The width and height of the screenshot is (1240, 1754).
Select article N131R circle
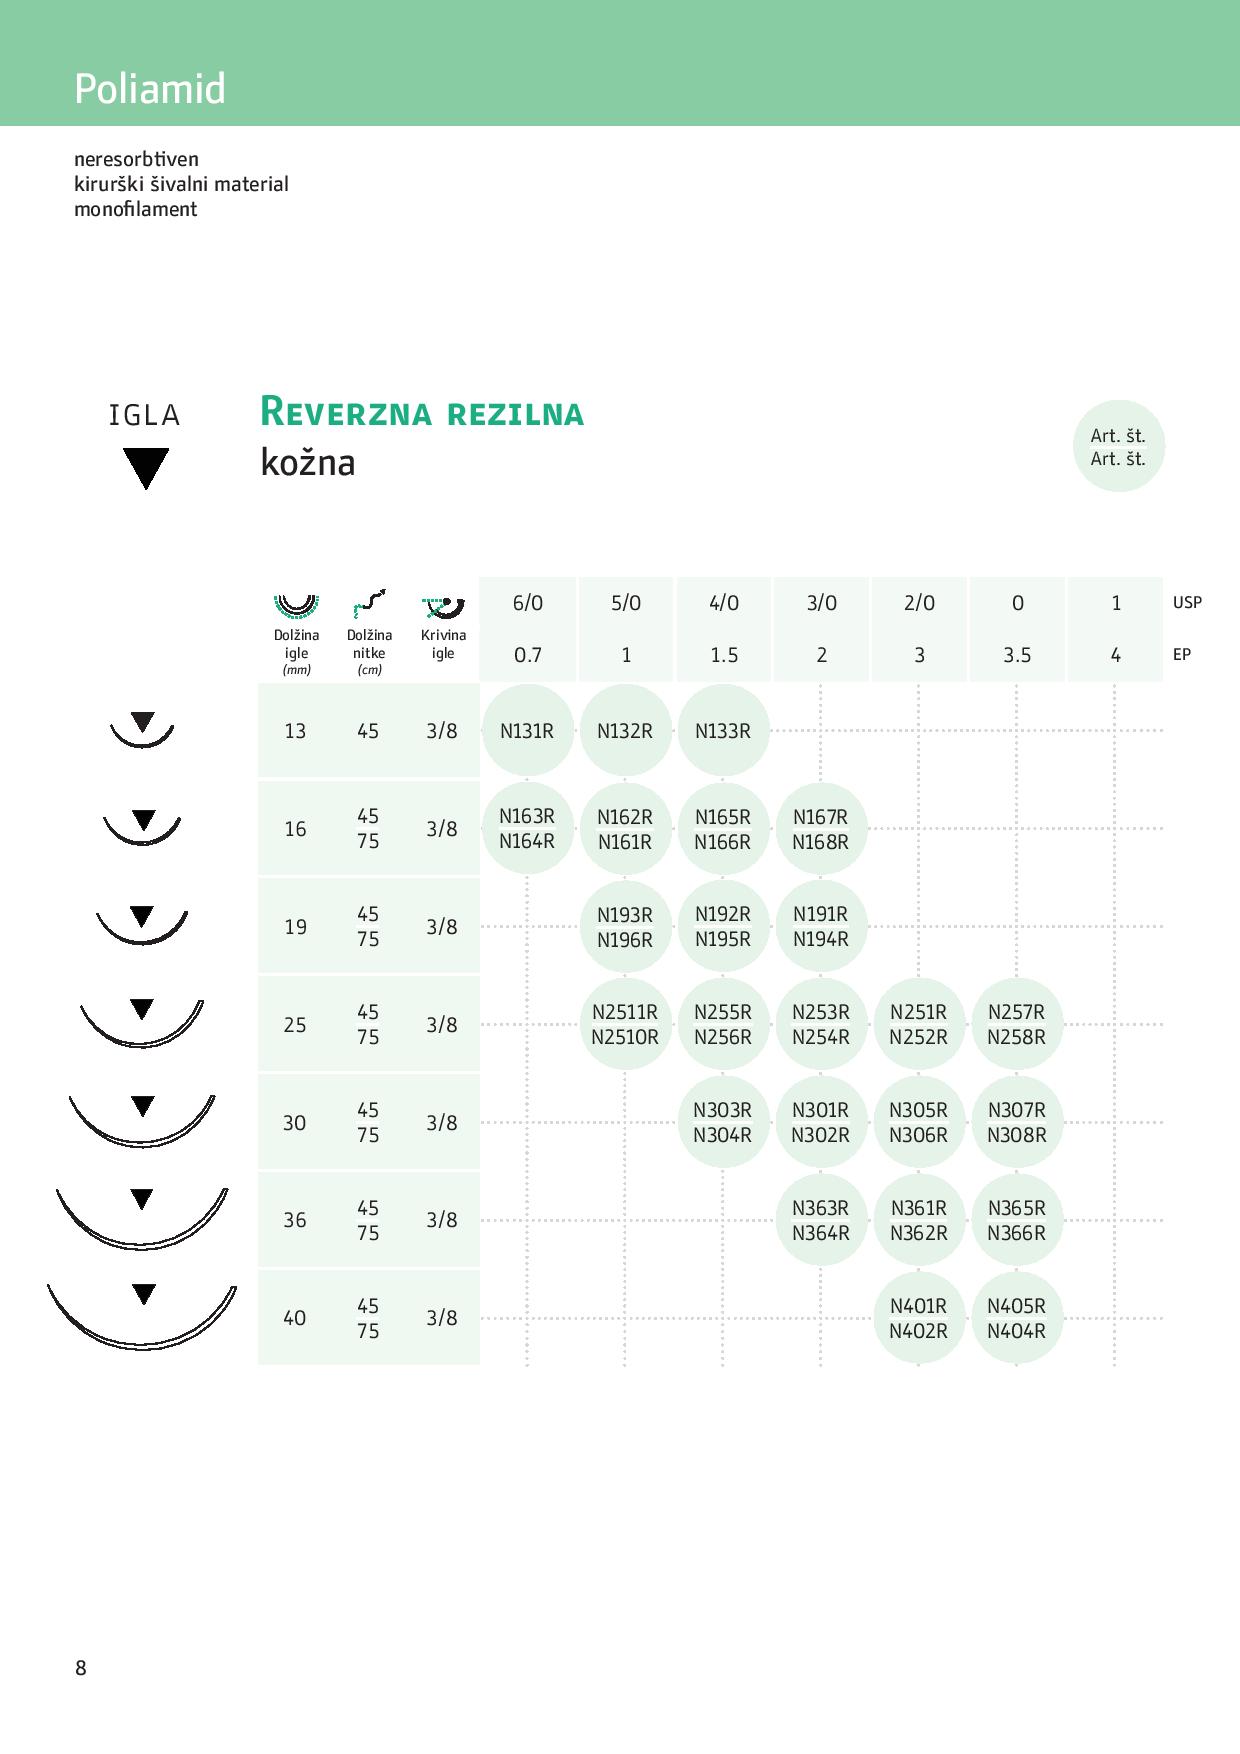(x=527, y=731)
